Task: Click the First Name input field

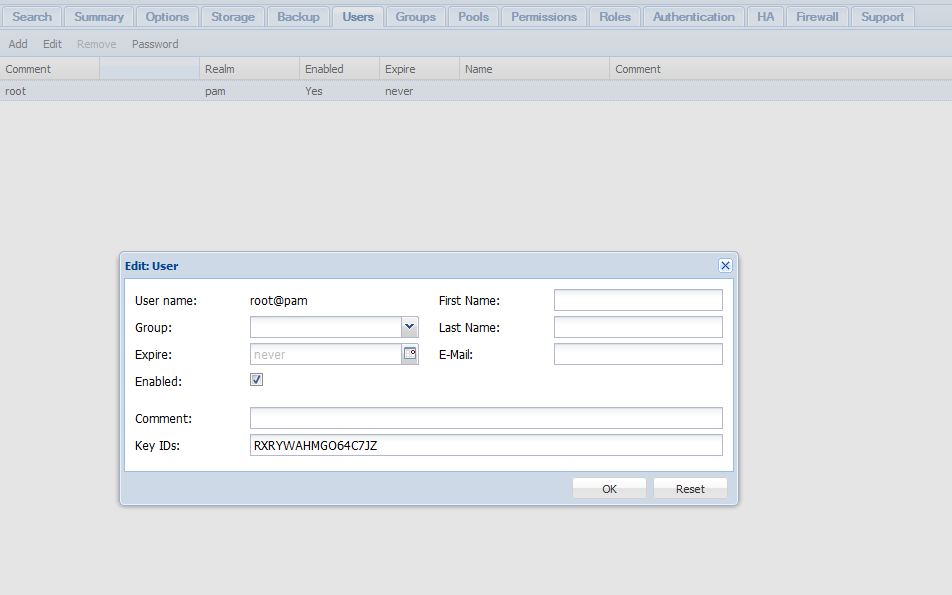Action: point(637,300)
